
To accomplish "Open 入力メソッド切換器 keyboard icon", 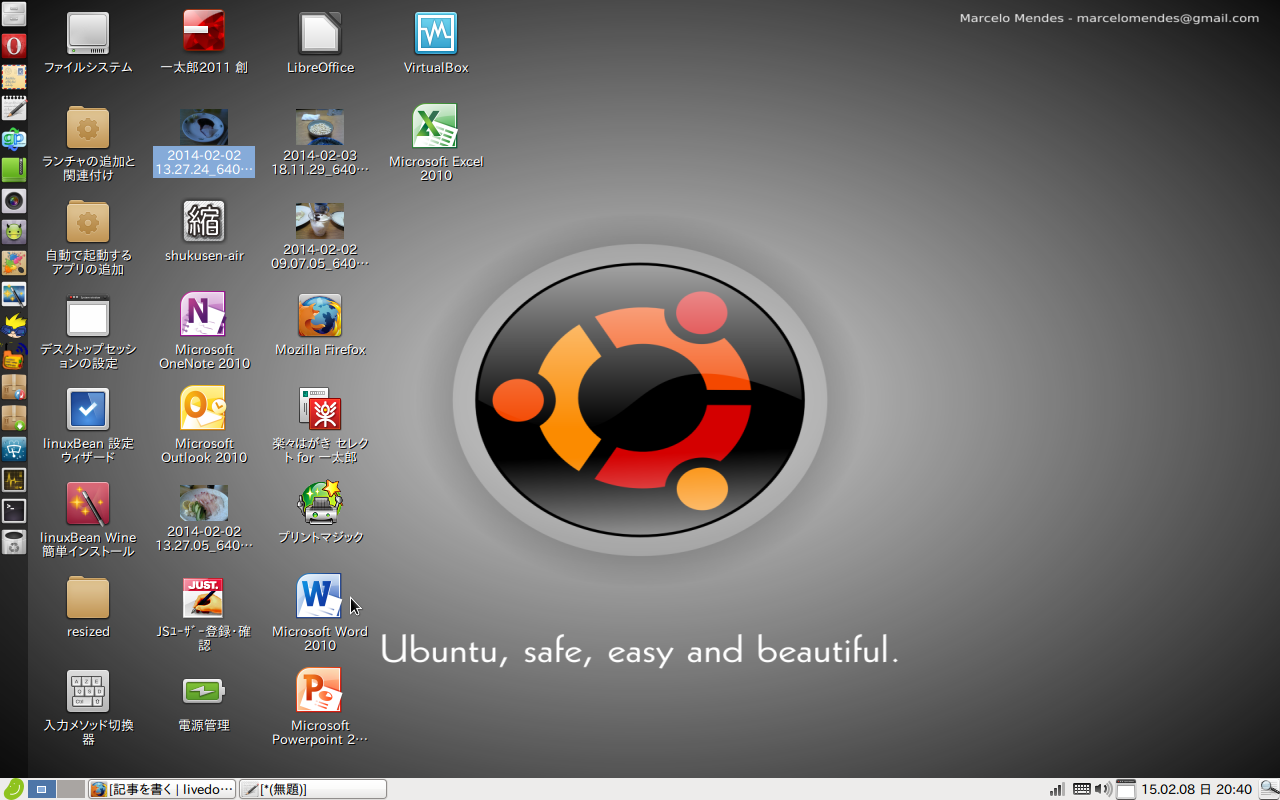I will coord(88,692).
